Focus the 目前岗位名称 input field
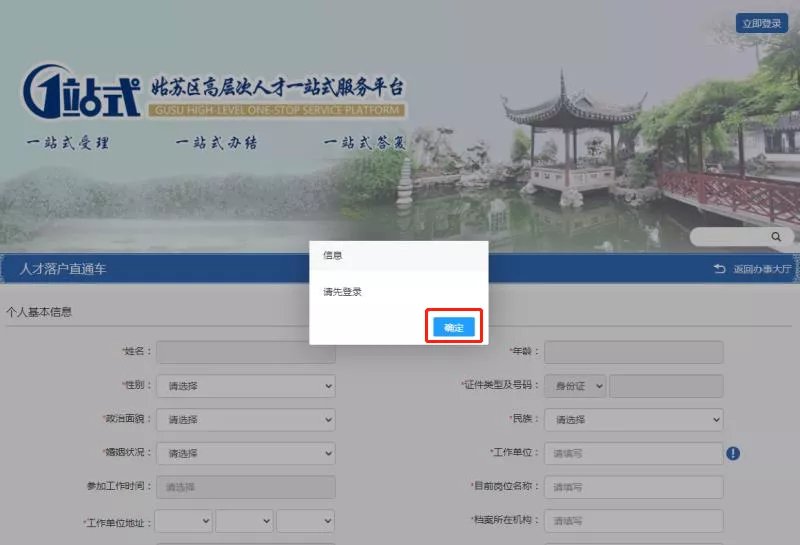Image resolution: width=800 pixels, height=545 pixels. [634, 487]
